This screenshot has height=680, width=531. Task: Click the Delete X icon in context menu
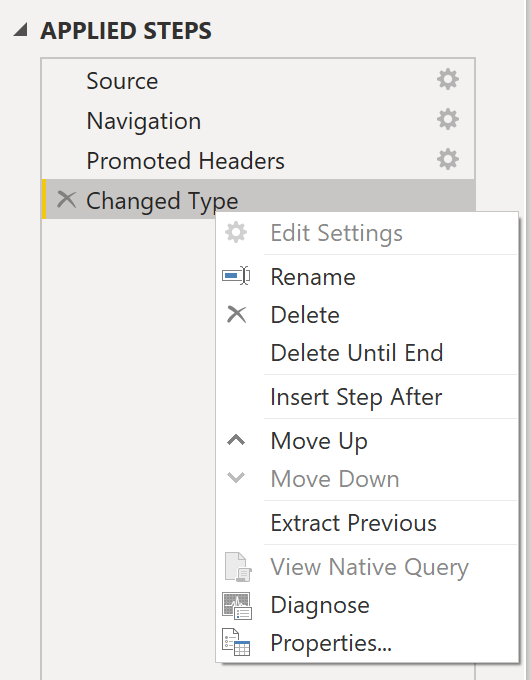coord(236,314)
